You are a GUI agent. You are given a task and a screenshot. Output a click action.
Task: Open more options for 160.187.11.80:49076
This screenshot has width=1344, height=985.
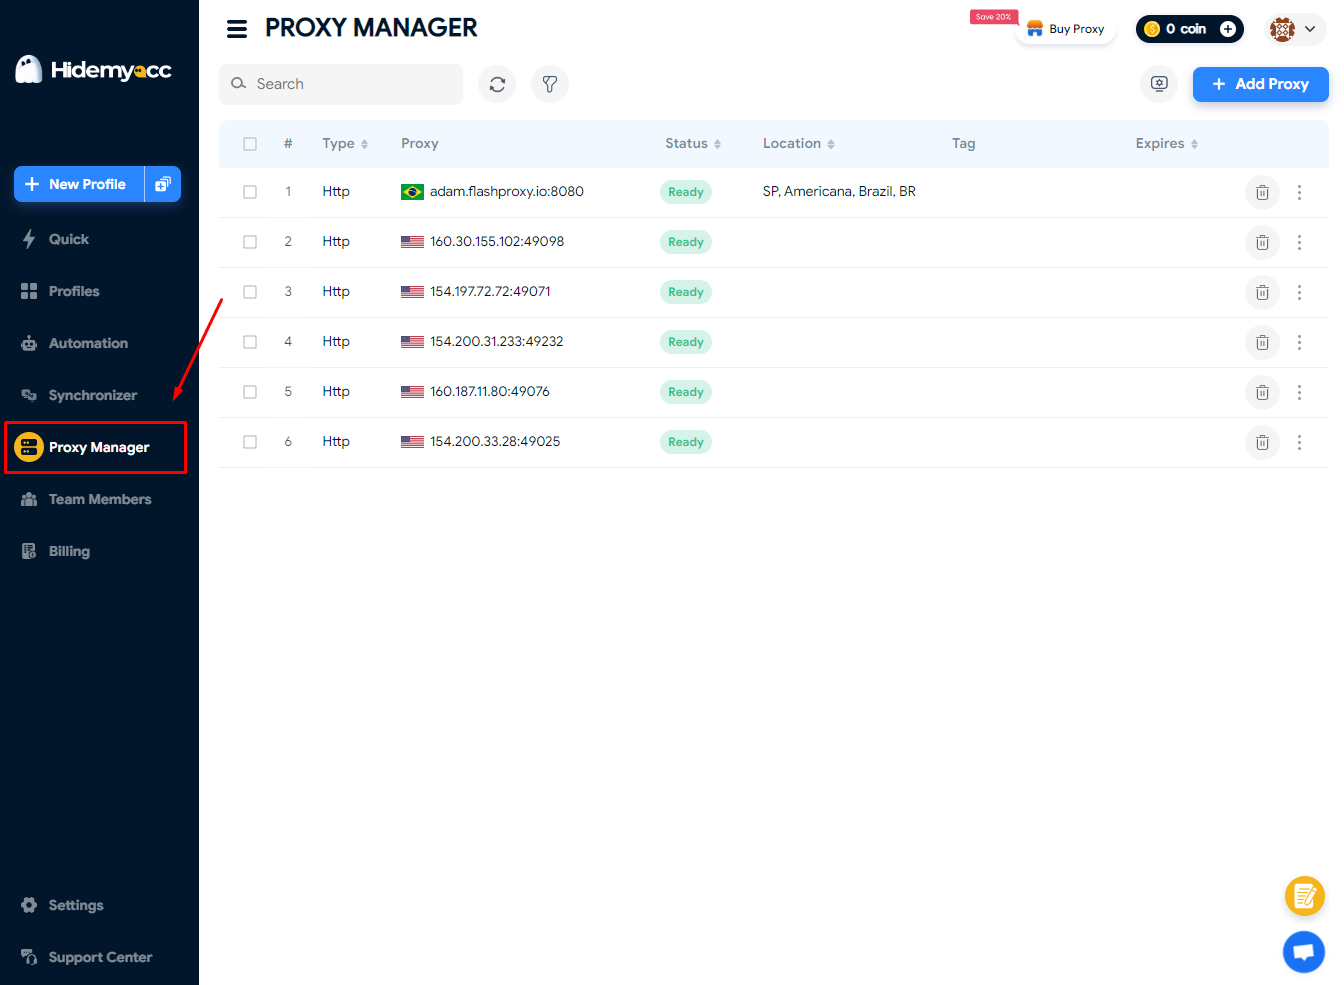click(x=1299, y=392)
